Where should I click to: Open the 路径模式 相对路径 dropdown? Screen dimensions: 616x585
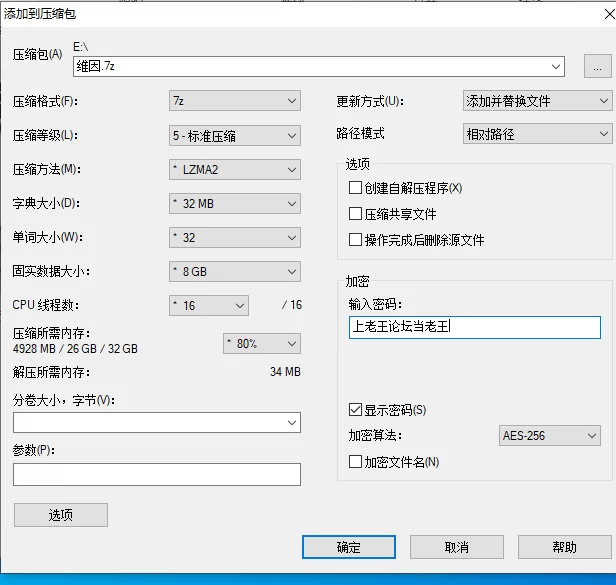coord(537,134)
